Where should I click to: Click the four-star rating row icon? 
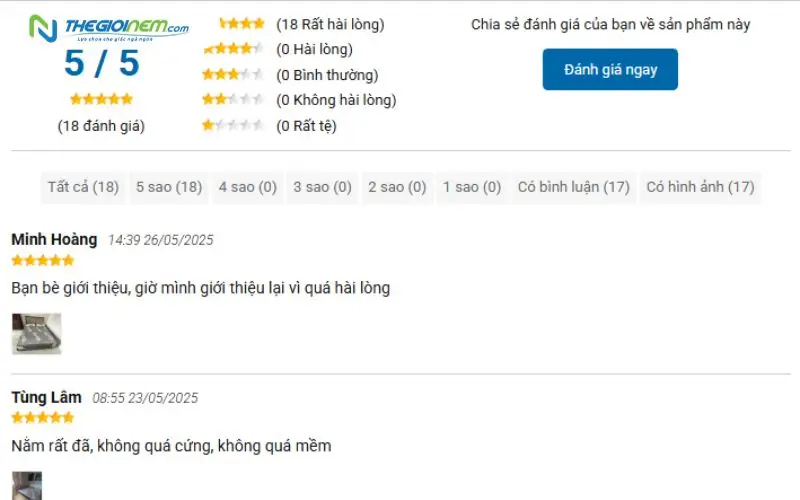coord(233,49)
